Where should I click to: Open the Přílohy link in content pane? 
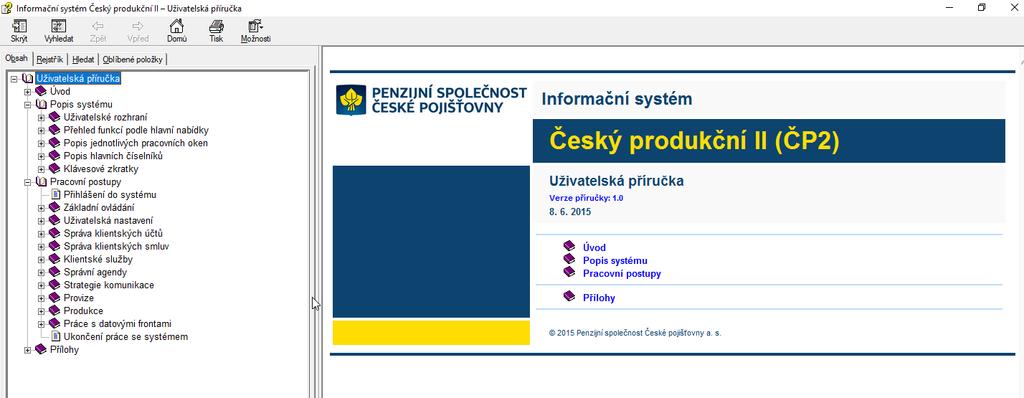(x=599, y=298)
